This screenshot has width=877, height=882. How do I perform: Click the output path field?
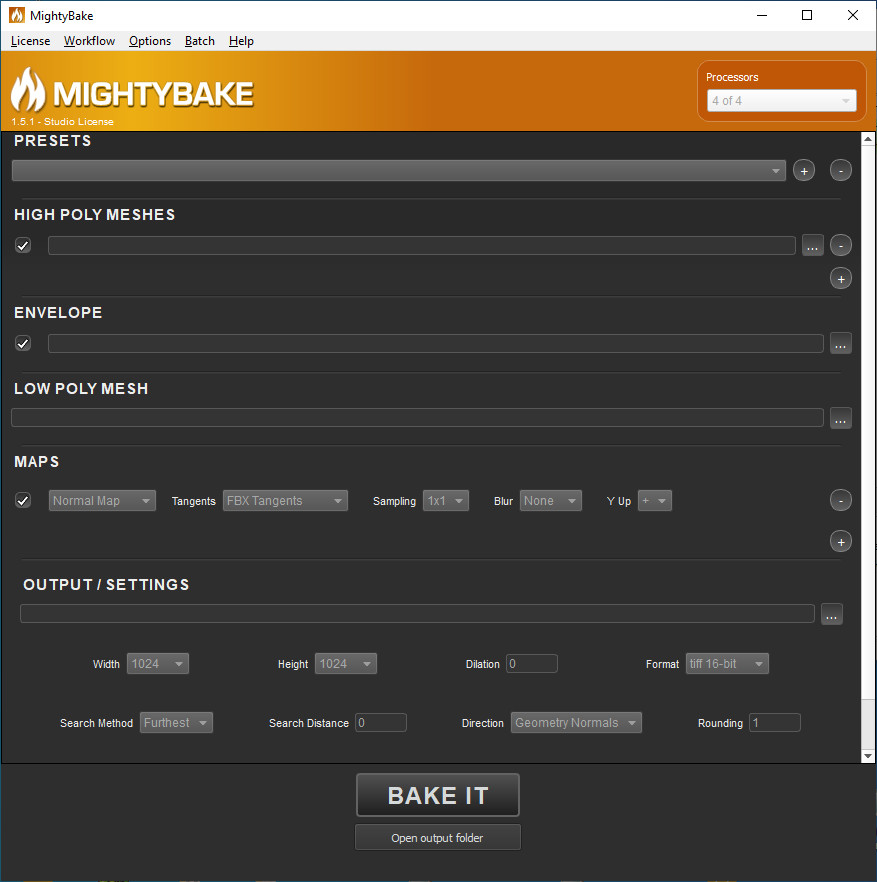point(417,614)
